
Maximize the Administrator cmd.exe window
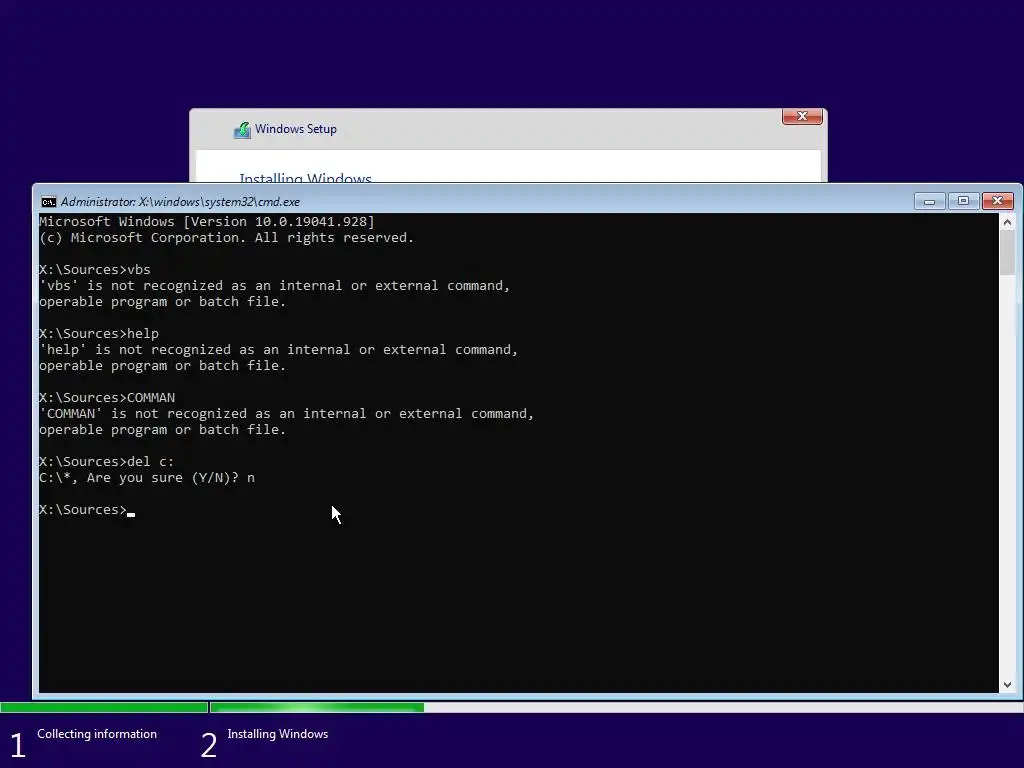(x=963, y=201)
